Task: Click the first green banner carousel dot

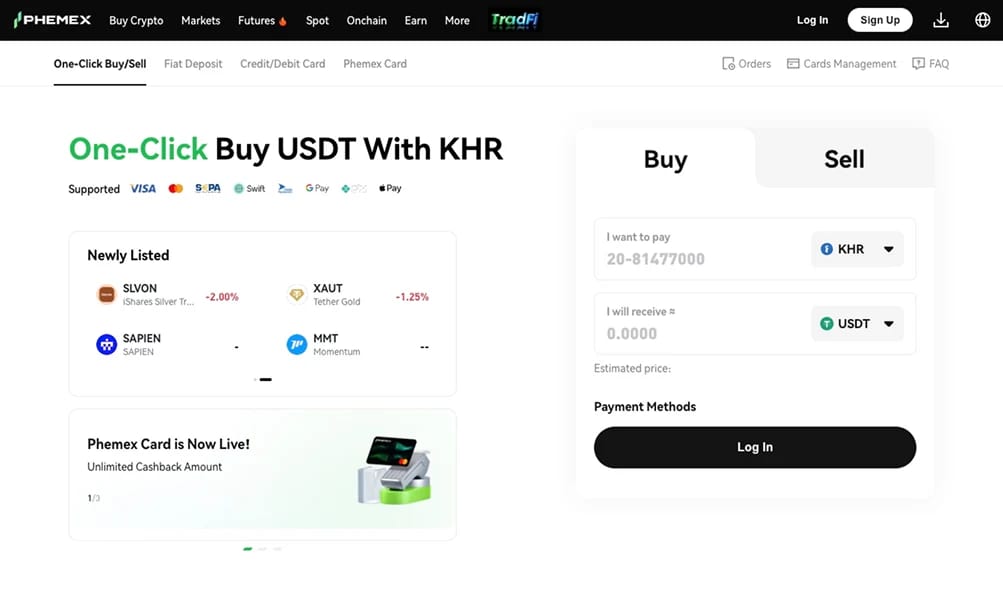Action: click(248, 549)
